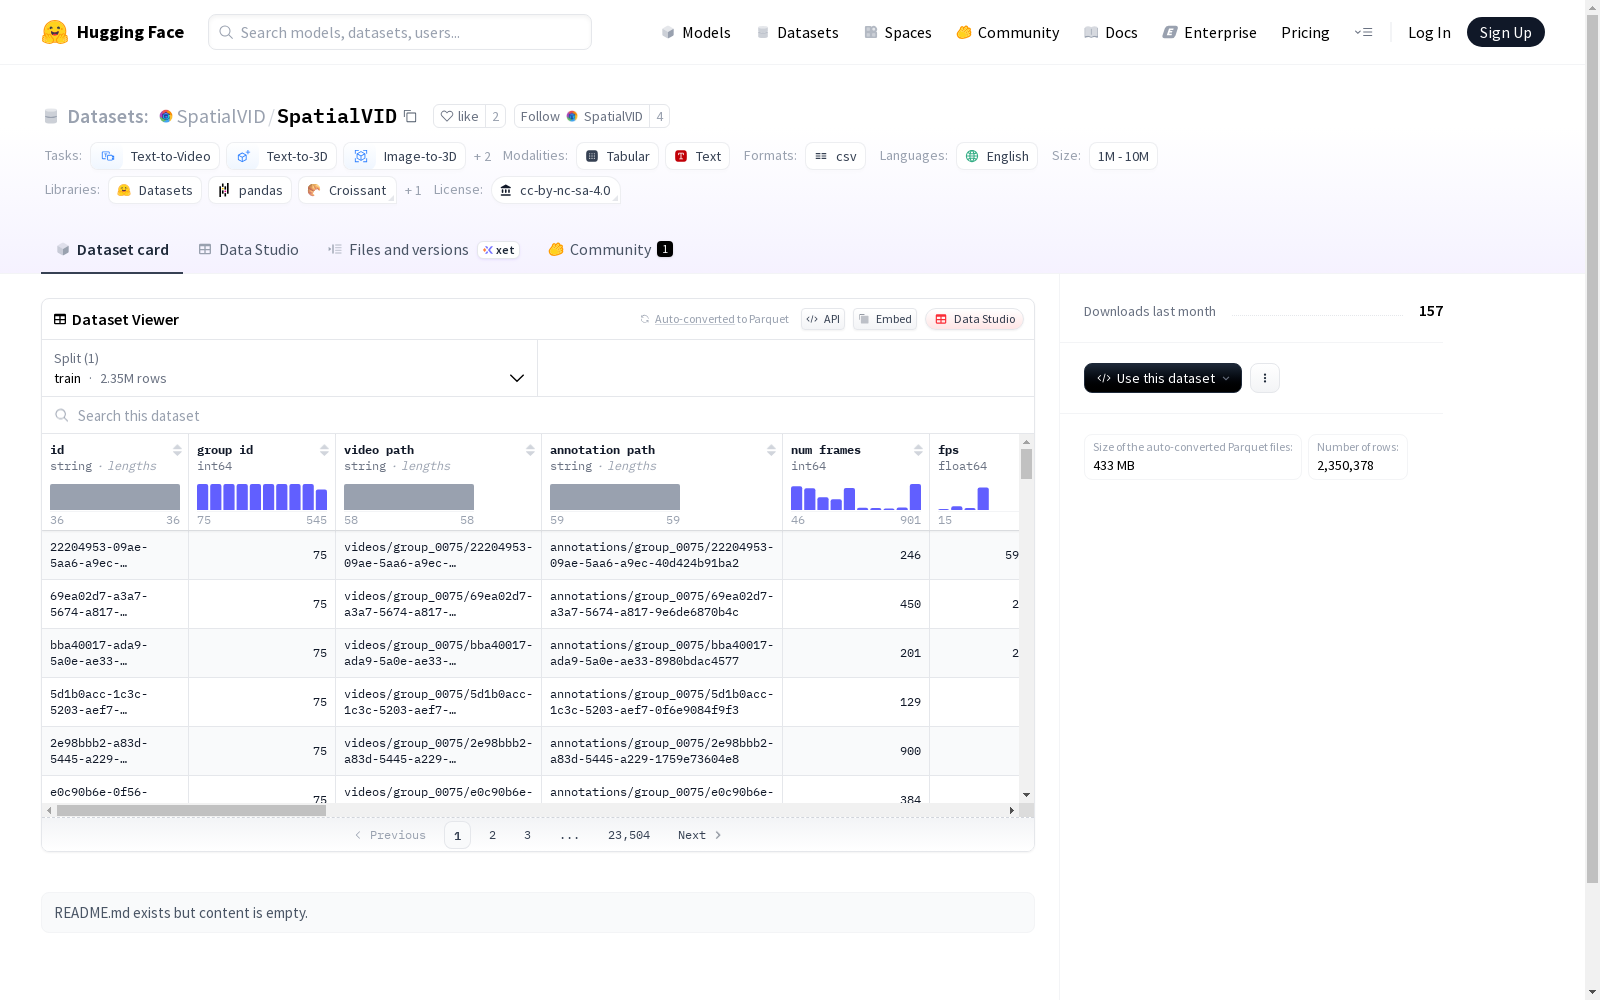Image resolution: width=1600 pixels, height=1000 pixels.
Task: Jump to last page 23,504
Action: pyautogui.click(x=629, y=835)
